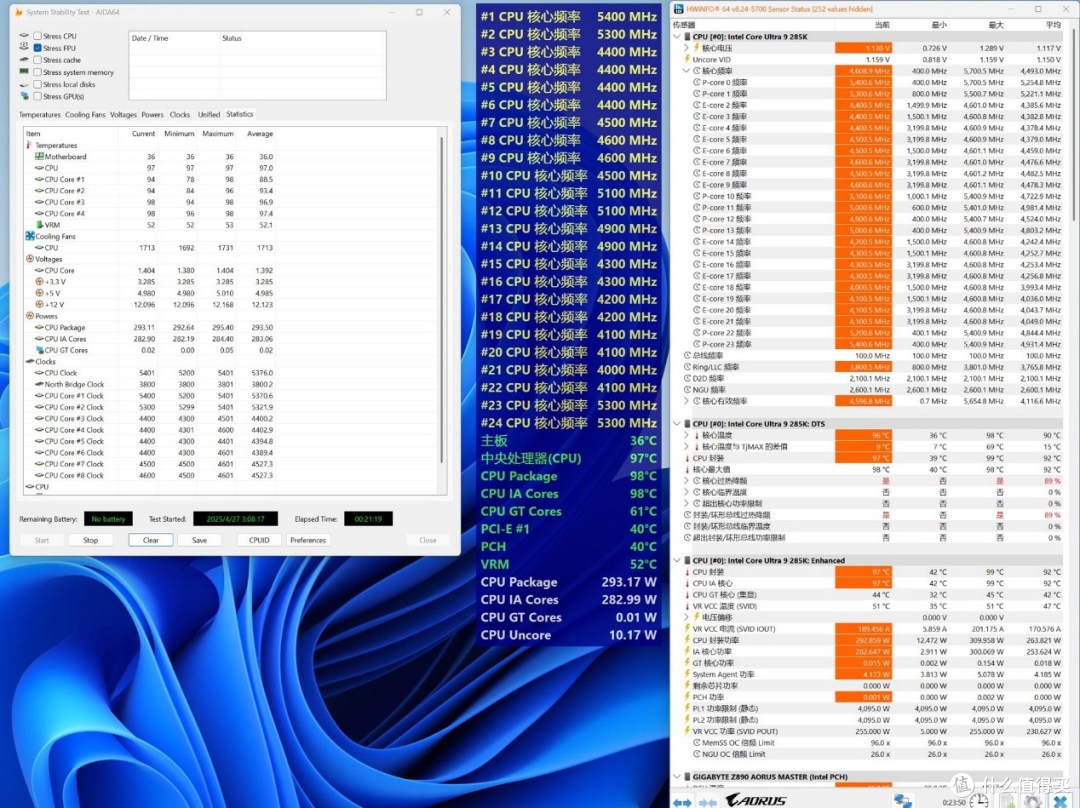1080x808 pixels.
Task: Switch to the Powers tab
Action: (152, 114)
